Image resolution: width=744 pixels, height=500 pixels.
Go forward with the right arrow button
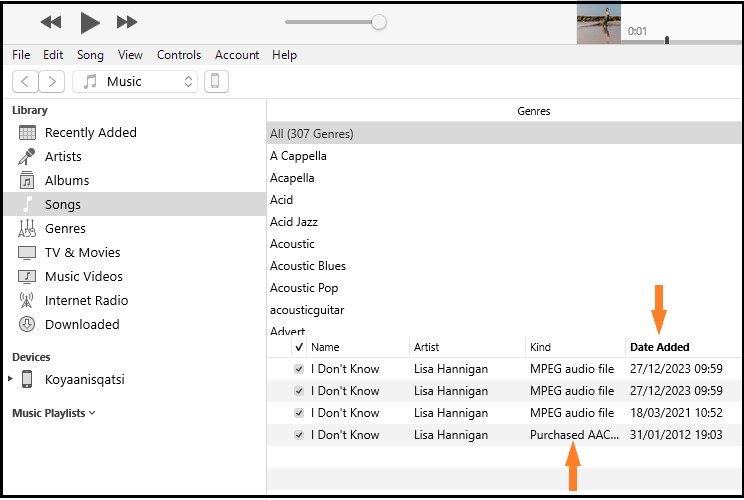52,82
